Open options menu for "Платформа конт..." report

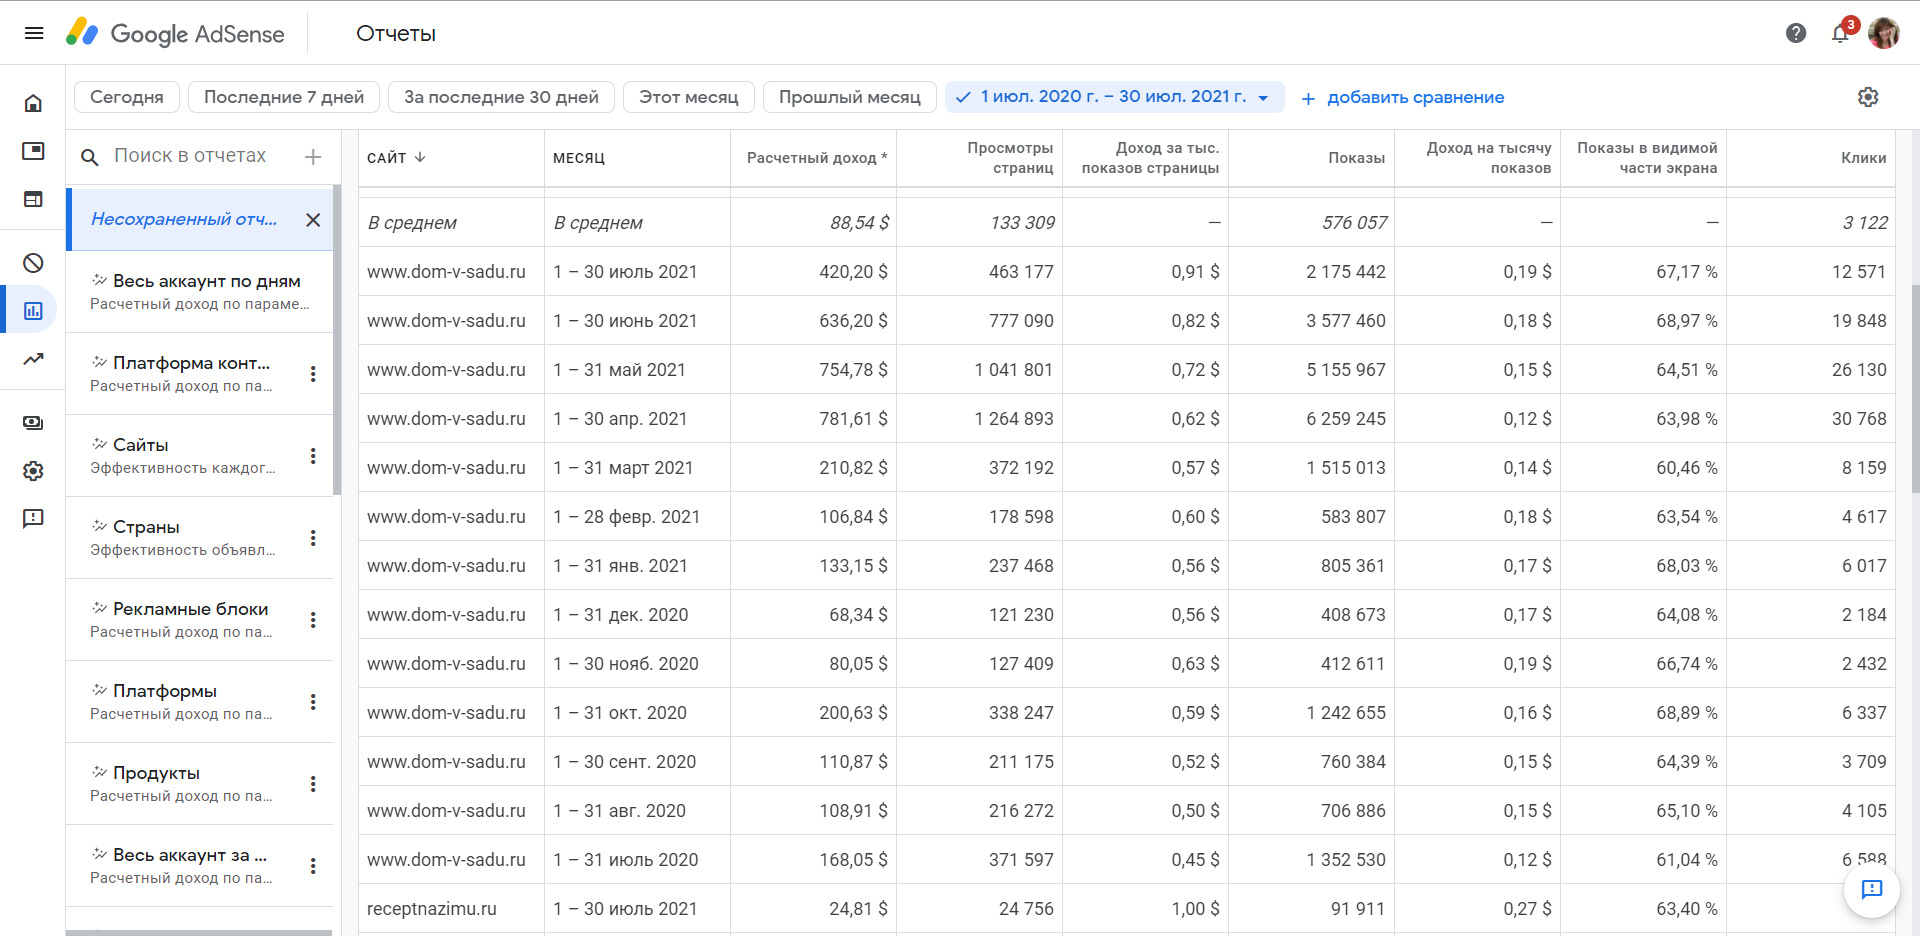(x=313, y=374)
